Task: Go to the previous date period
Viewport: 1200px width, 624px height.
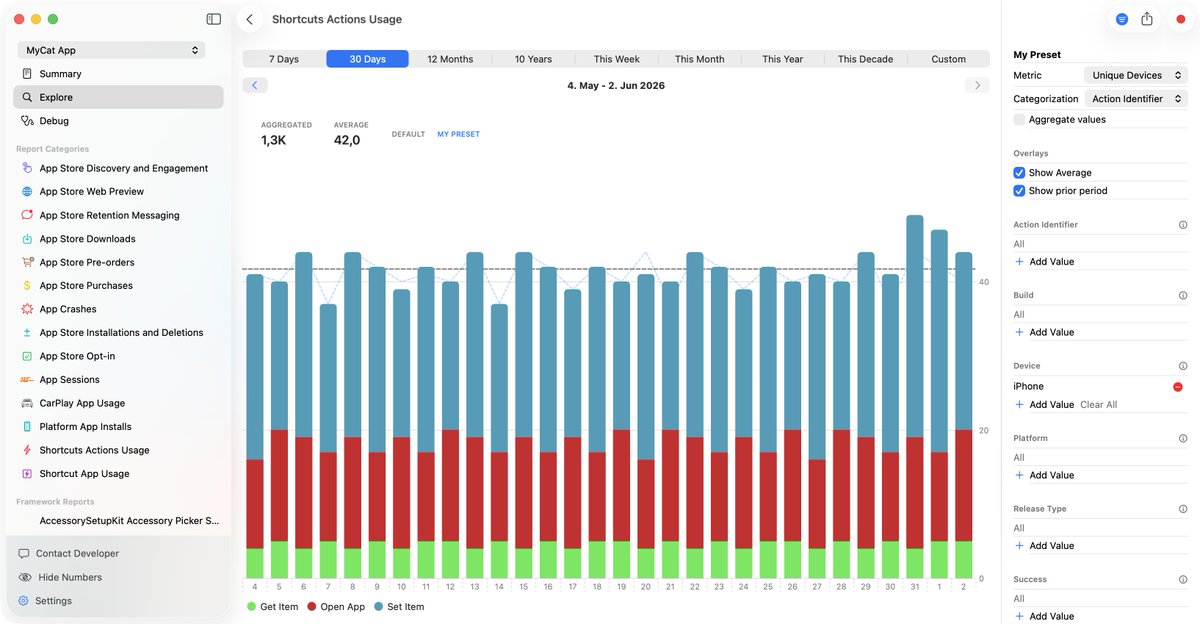Action: 255,85
